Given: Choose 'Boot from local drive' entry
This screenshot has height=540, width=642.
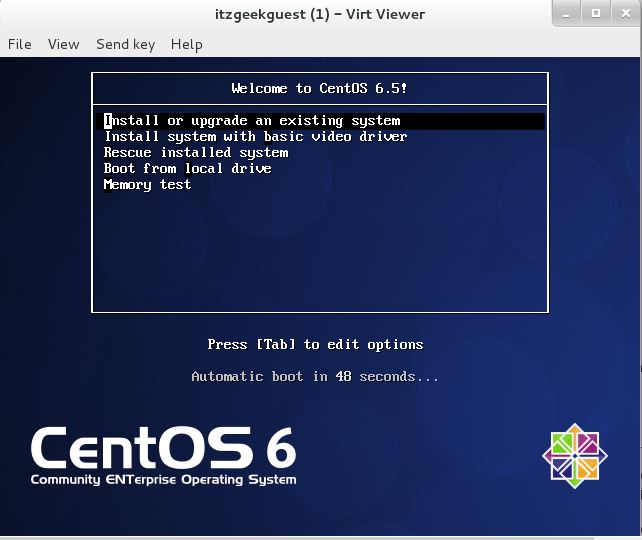Looking at the screenshot, I should pyautogui.click(x=188, y=169).
